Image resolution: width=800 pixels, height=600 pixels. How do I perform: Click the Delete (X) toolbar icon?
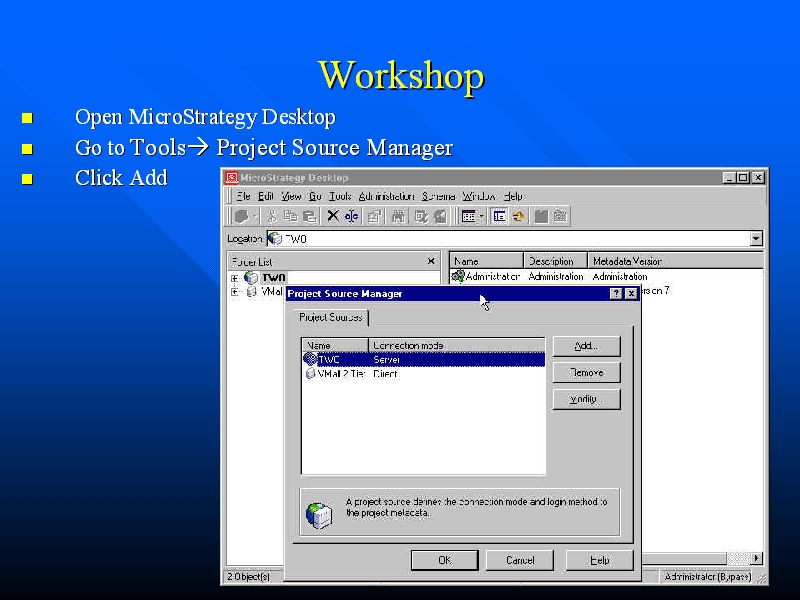(x=333, y=216)
